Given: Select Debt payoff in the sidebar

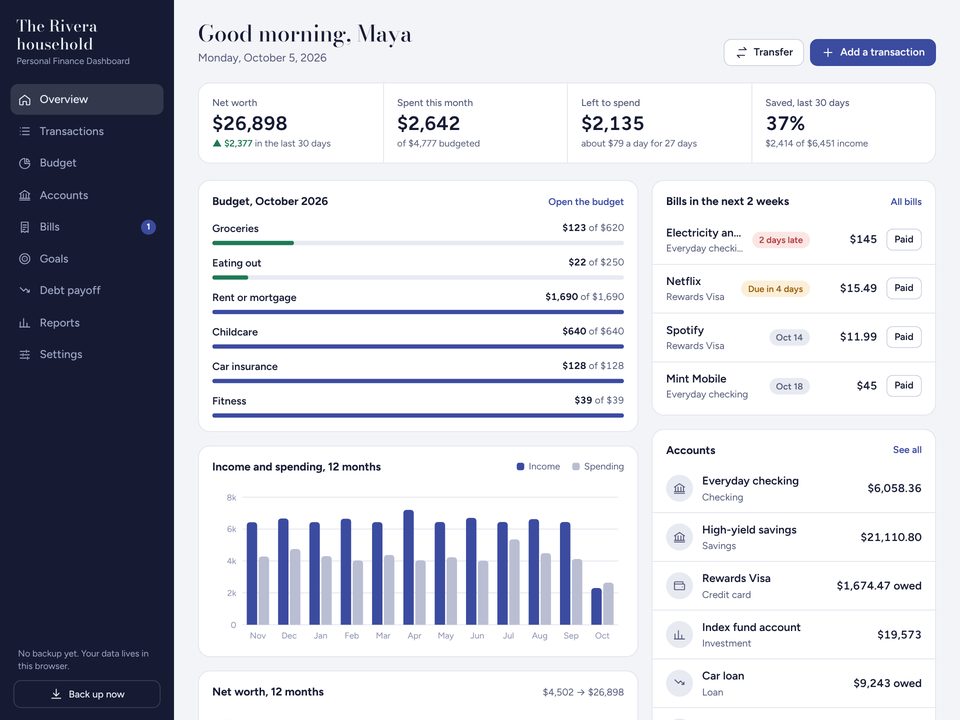Looking at the screenshot, I should (87, 290).
